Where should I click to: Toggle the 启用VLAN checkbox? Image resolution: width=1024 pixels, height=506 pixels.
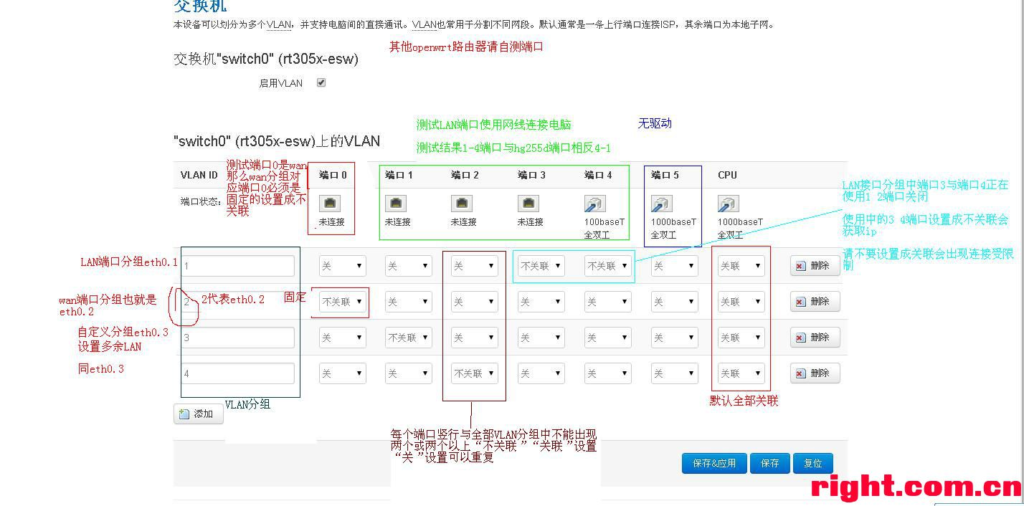[321, 83]
